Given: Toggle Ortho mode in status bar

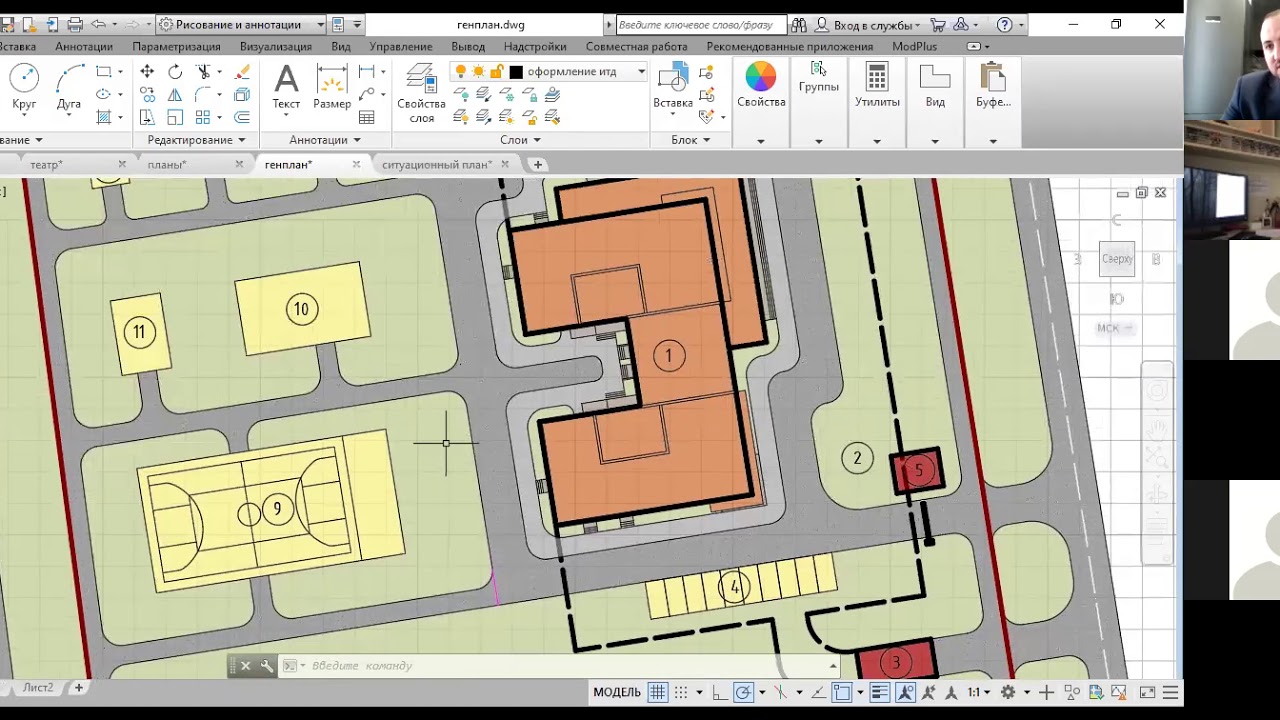Looking at the screenshot, I should tap(720, 692).
